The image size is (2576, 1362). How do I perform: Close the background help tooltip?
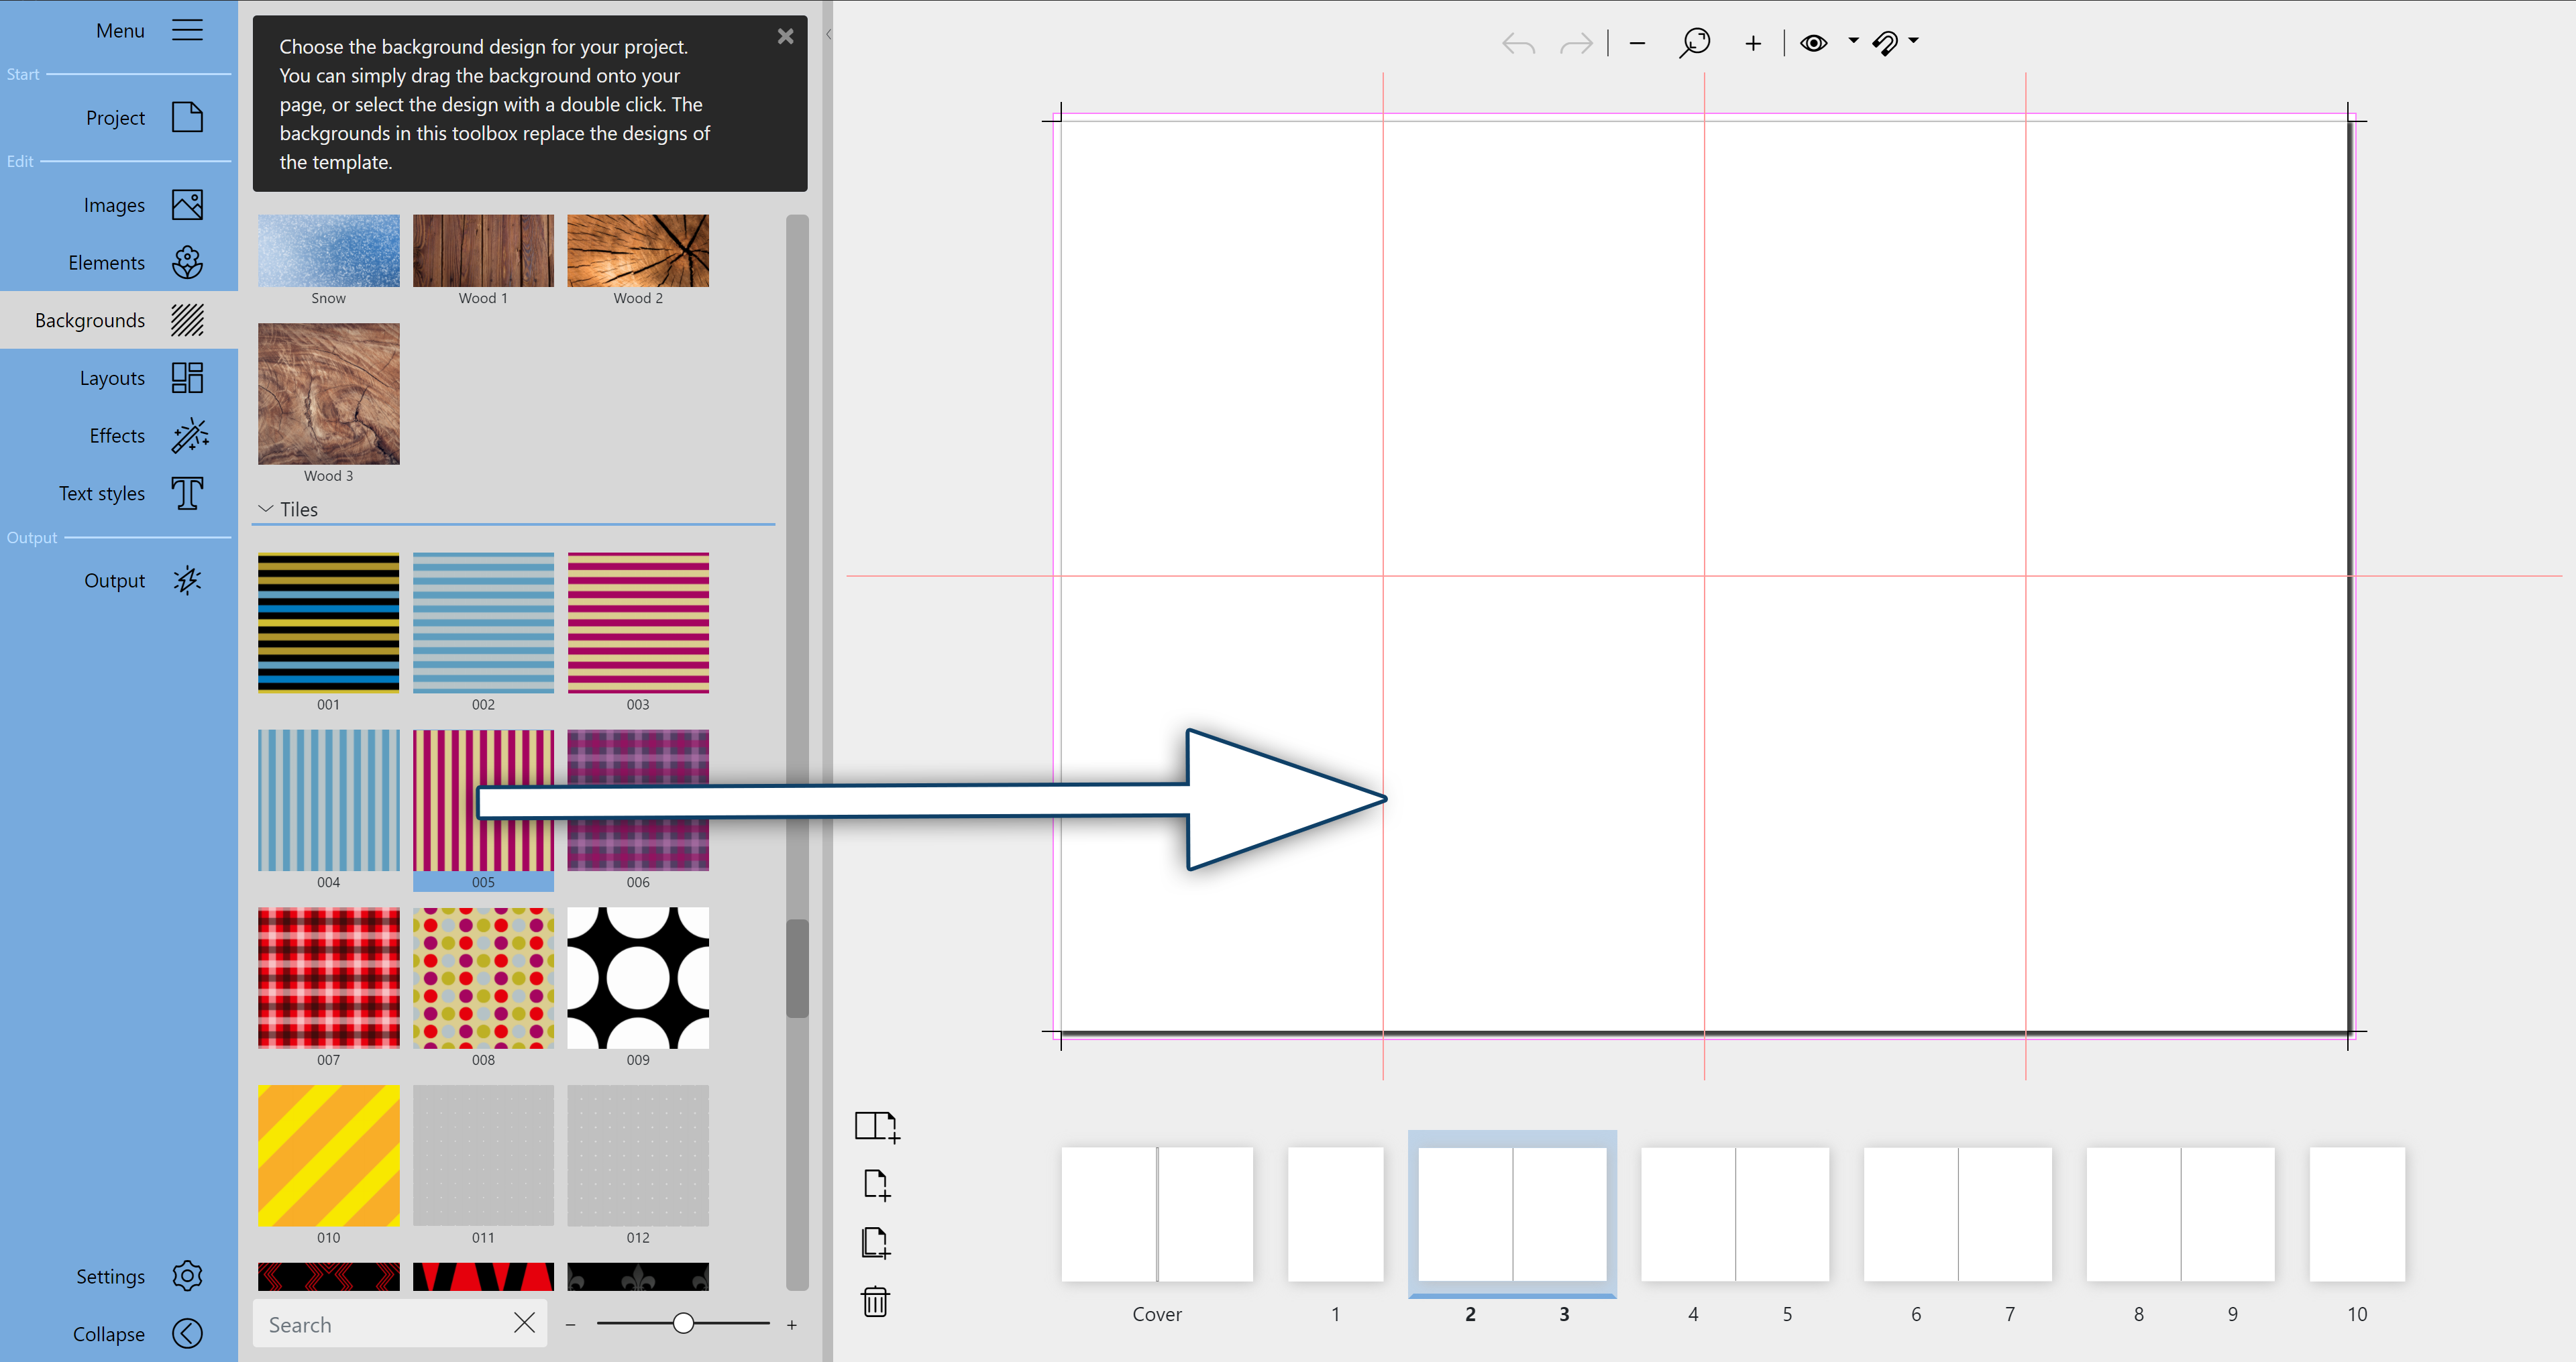[x=786, y=36]
